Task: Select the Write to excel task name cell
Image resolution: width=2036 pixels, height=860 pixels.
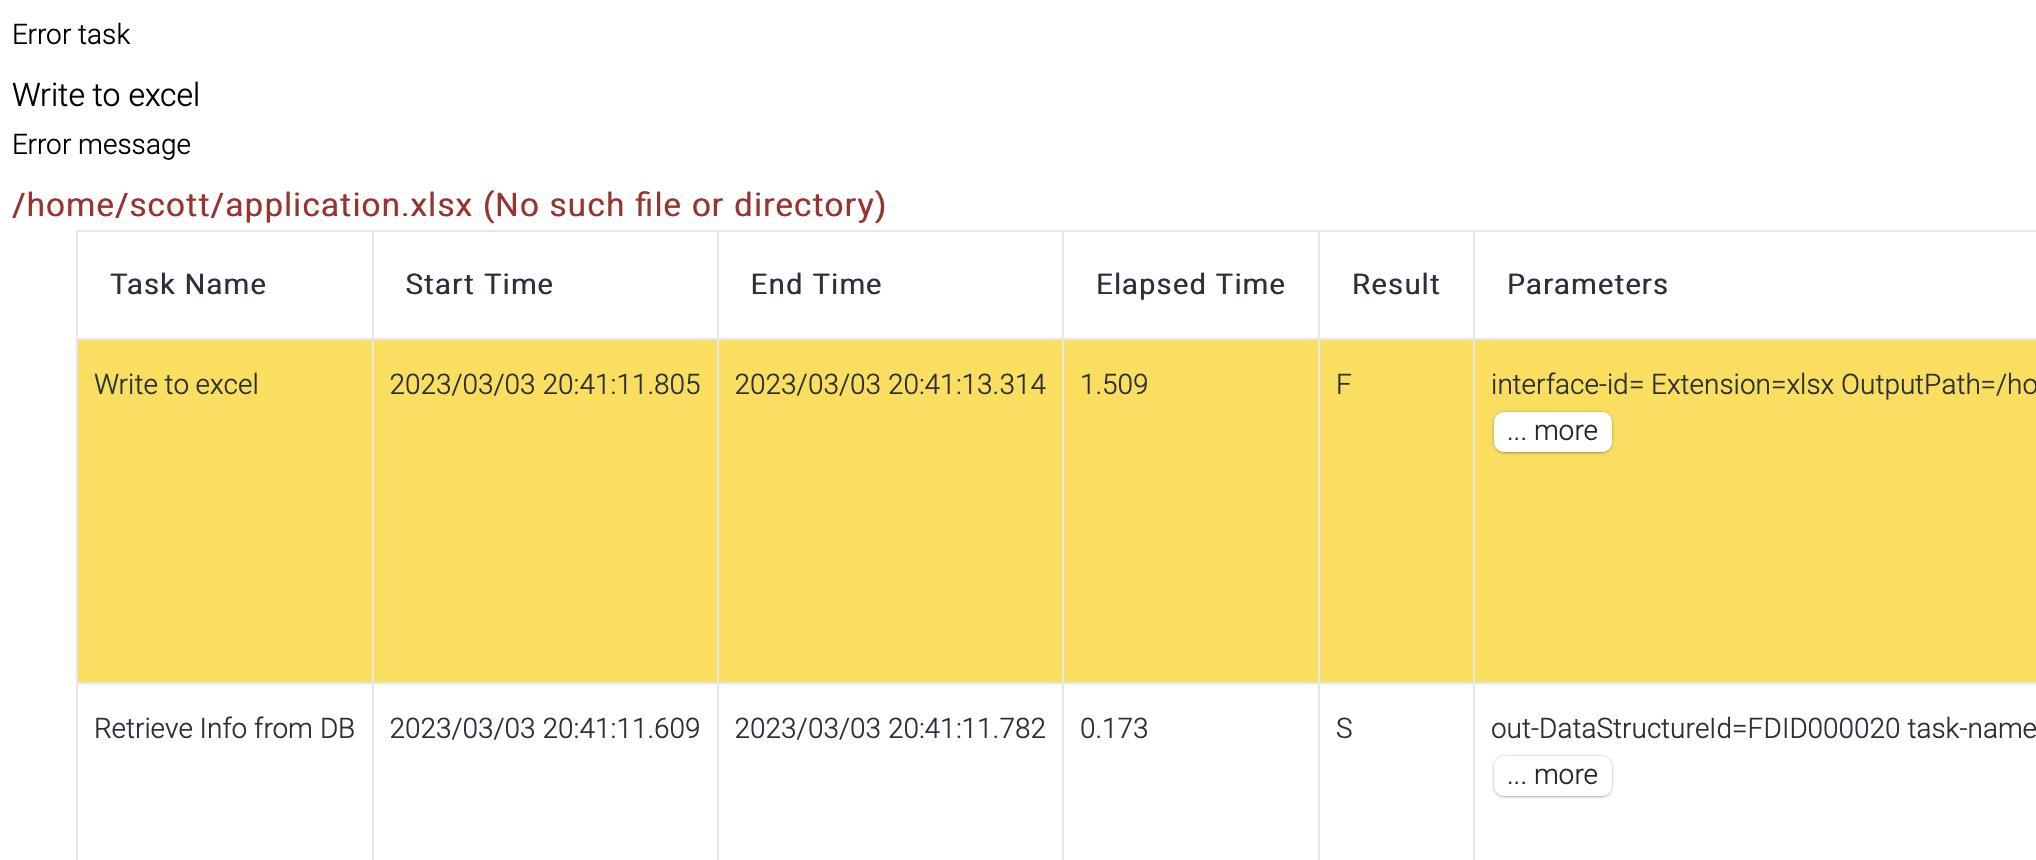Action: (176, 385)
